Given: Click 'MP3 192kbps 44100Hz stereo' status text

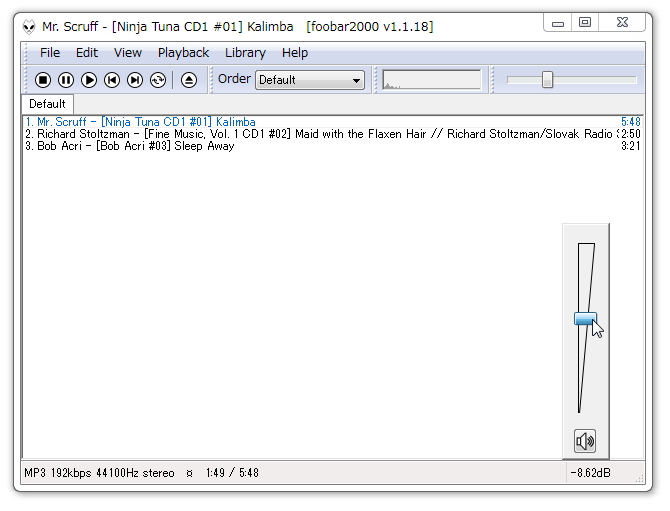Looking at the screenshot, I should pyautogui.click(x=99, y=473).
